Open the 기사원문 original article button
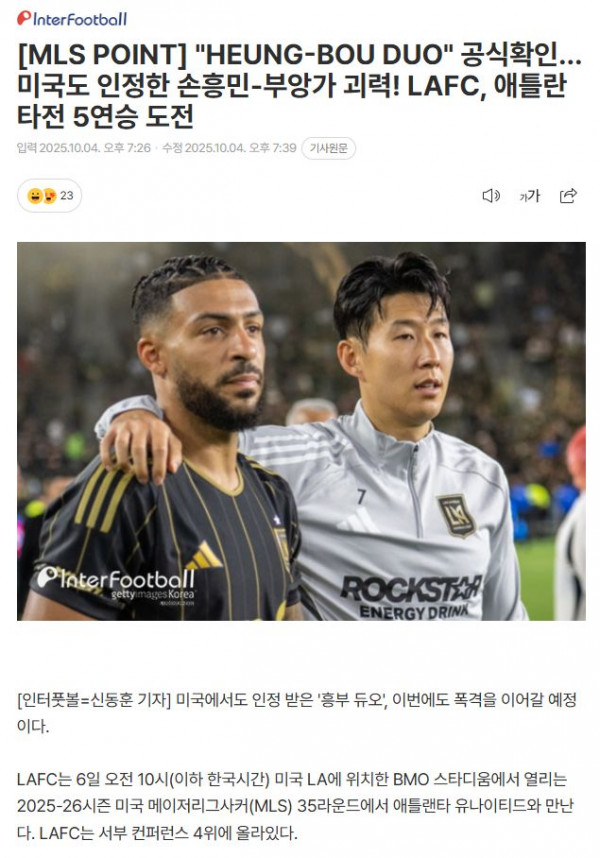The image size is (600, 858). 328,148
